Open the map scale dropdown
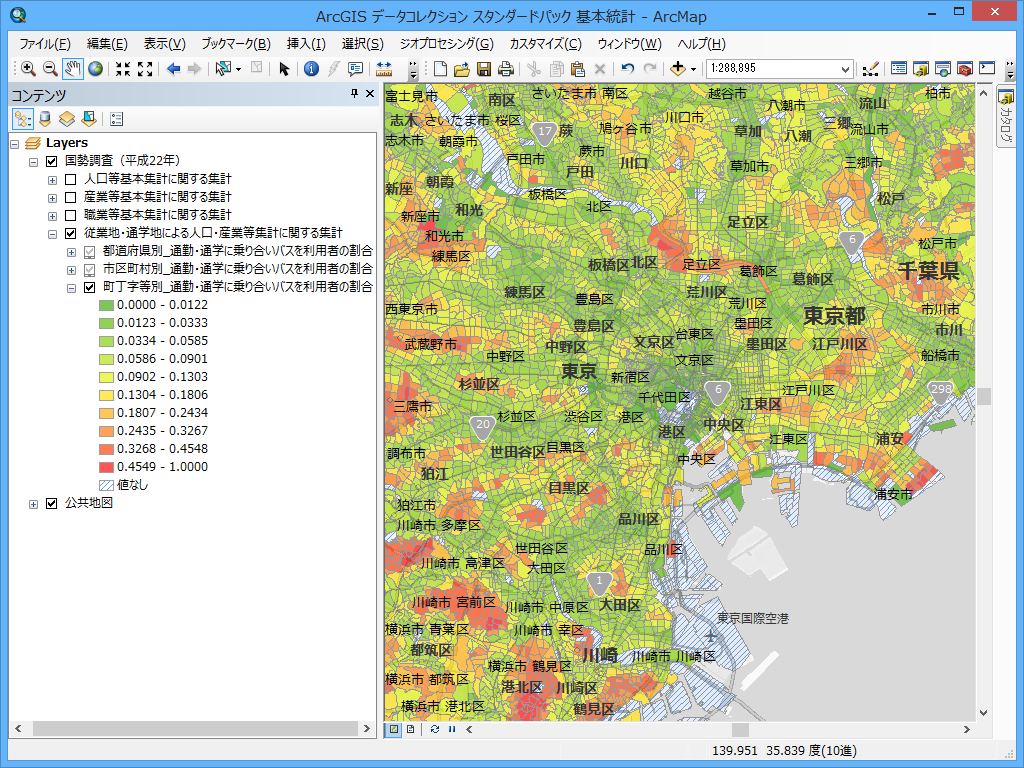 click(846, 69)
